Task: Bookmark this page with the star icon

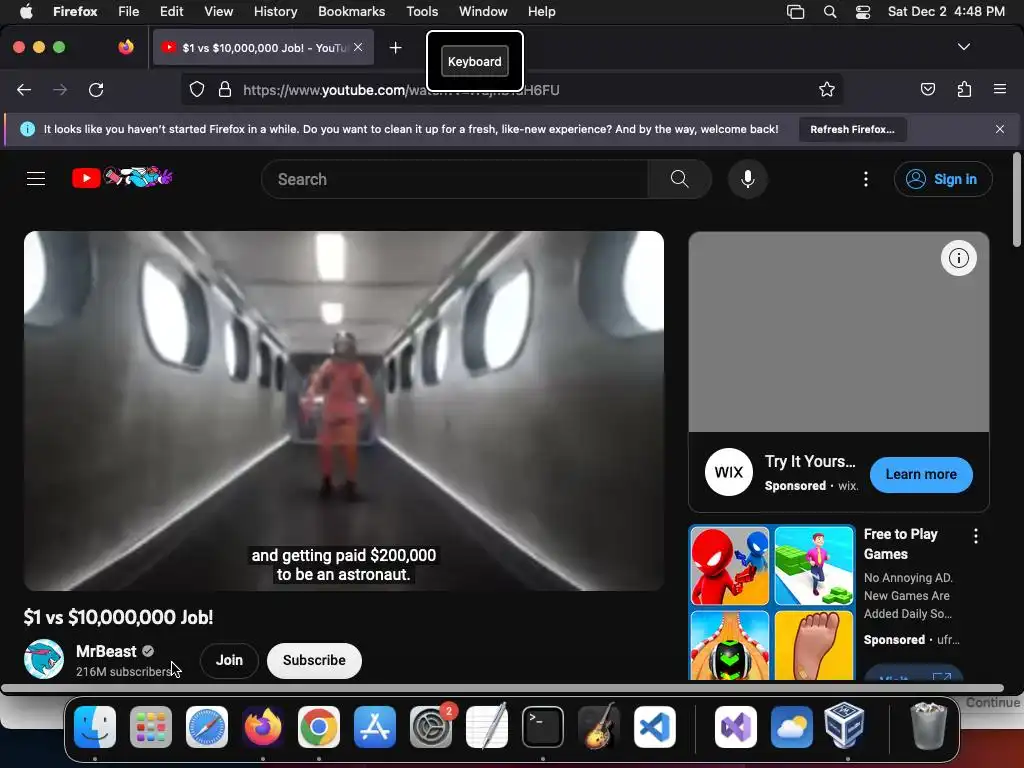Action: point(827,89)
